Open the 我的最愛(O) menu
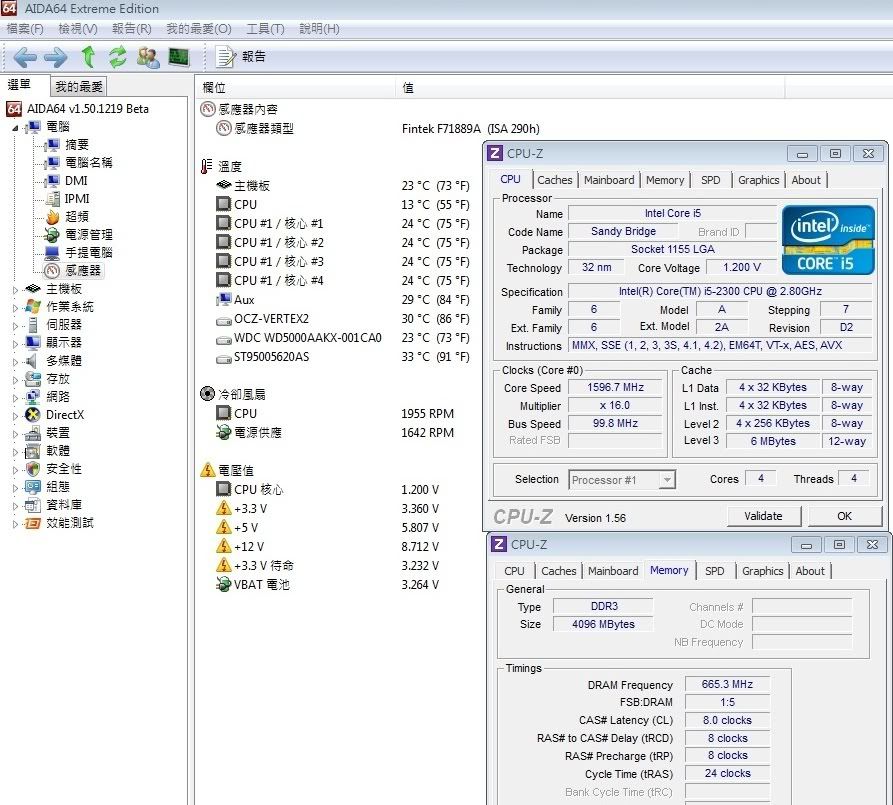 (x=199, y=28)
